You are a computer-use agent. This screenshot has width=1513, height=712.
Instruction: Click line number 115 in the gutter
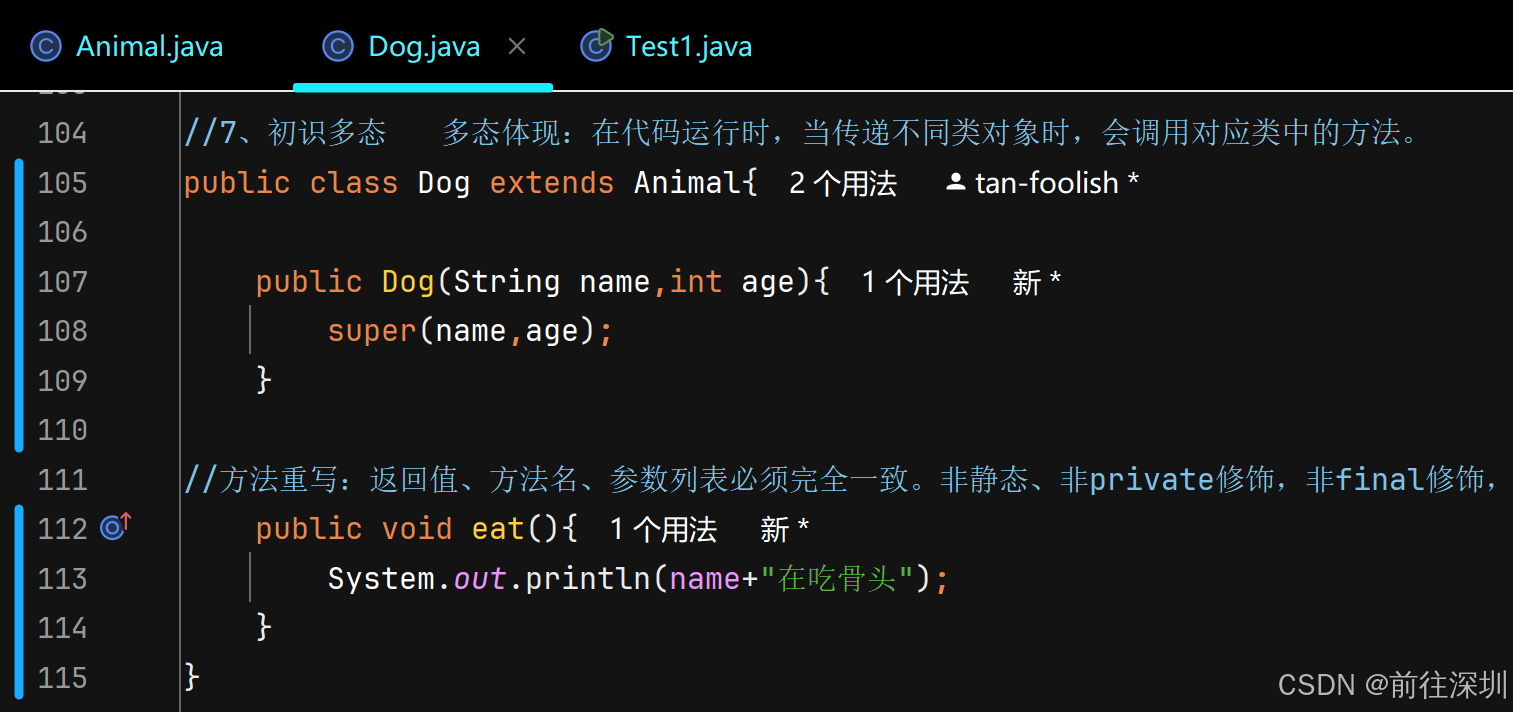(62, 678)
